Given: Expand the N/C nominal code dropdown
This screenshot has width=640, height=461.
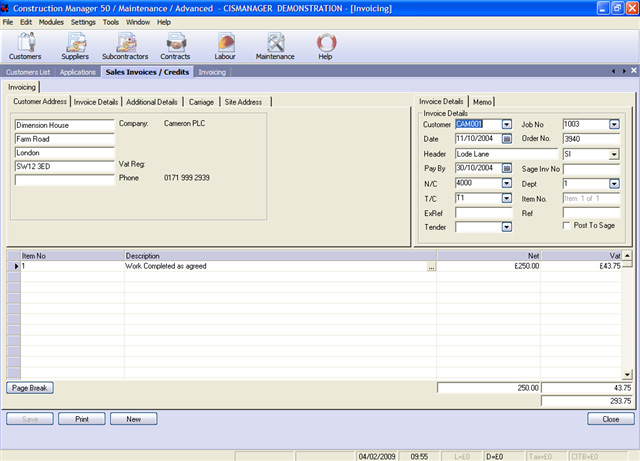Looking at the screenshot, I should pyautogui.click(x=507, y=183).
